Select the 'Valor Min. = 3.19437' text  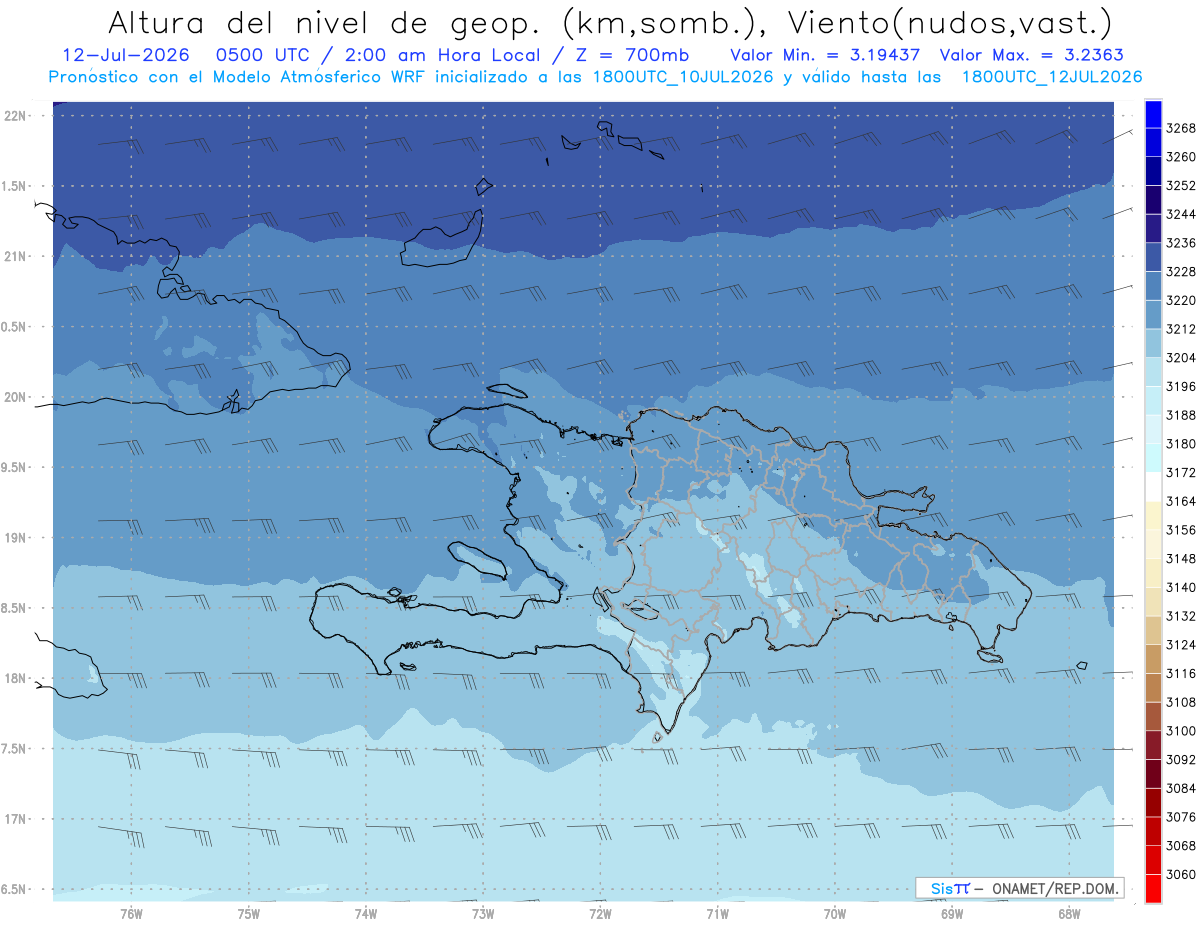click(x=825, y=56)
